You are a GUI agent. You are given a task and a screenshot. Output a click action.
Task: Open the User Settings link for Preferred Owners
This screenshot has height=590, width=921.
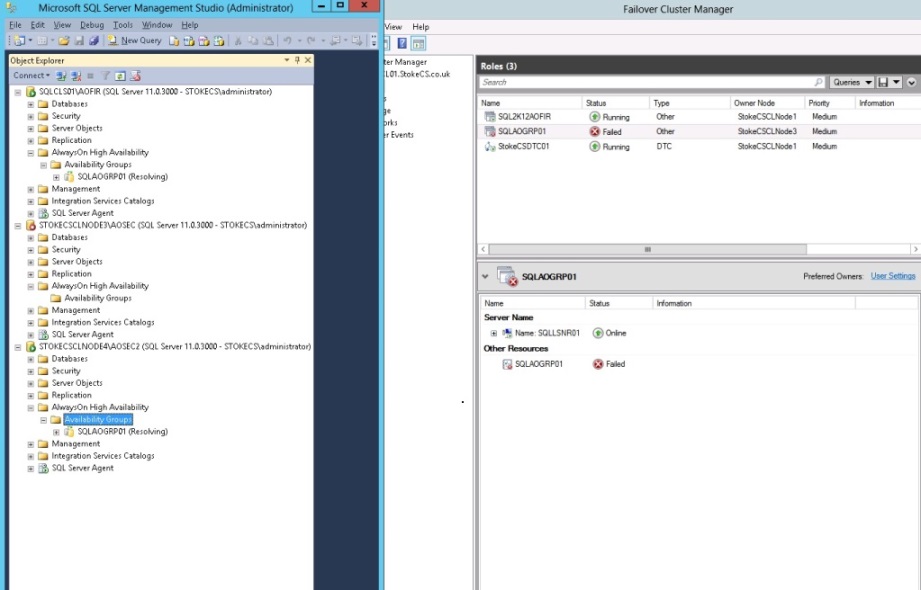tap(893, 276)
